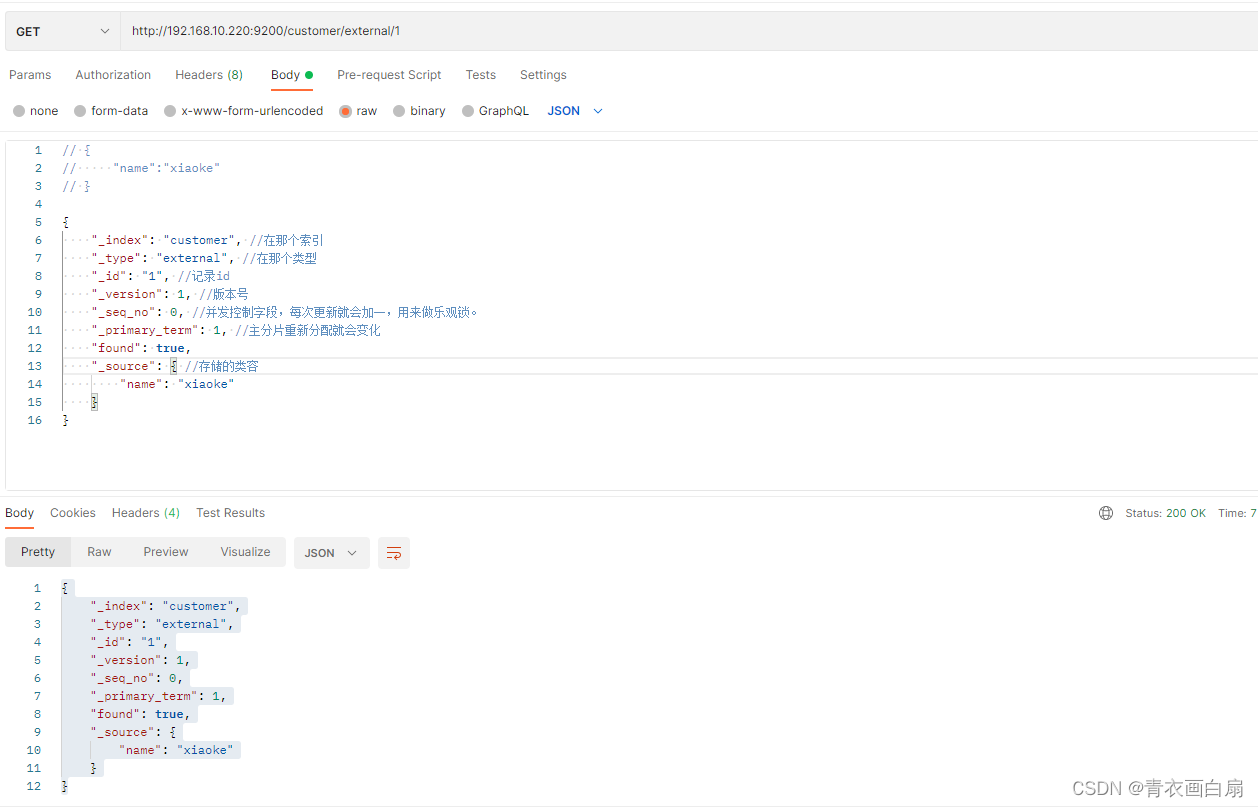Open the request Settings tab
The height and width of the screenshot is (807, 1258).
[x=543, y=75]
